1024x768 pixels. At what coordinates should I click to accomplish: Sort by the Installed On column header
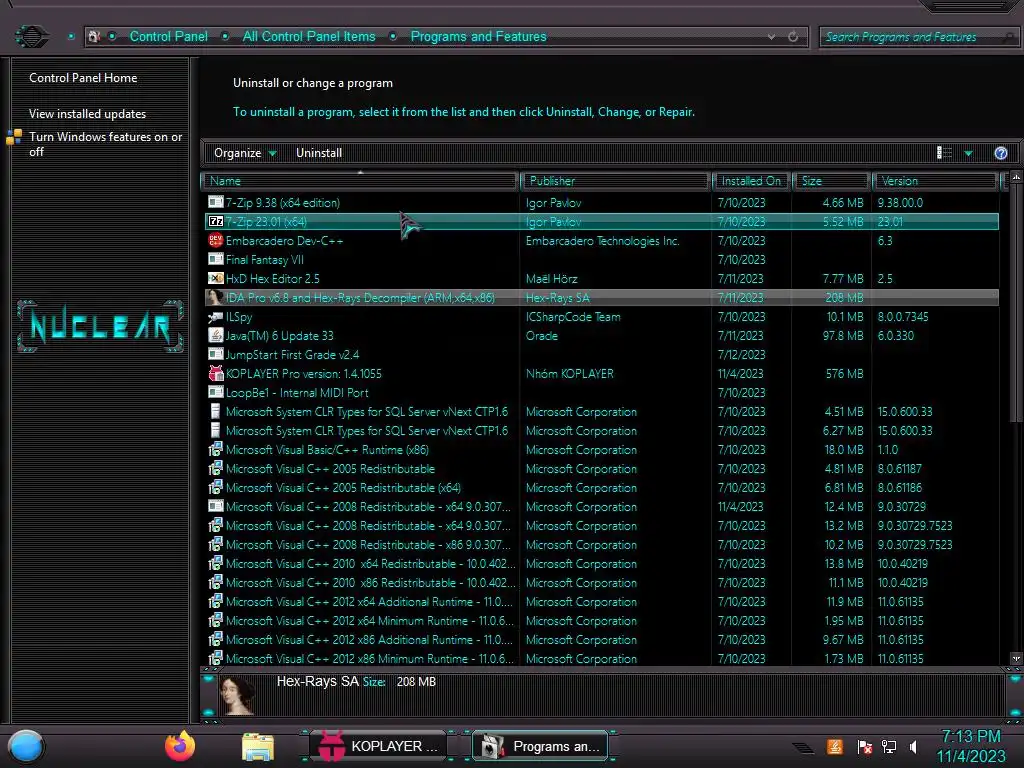[751, 181]
